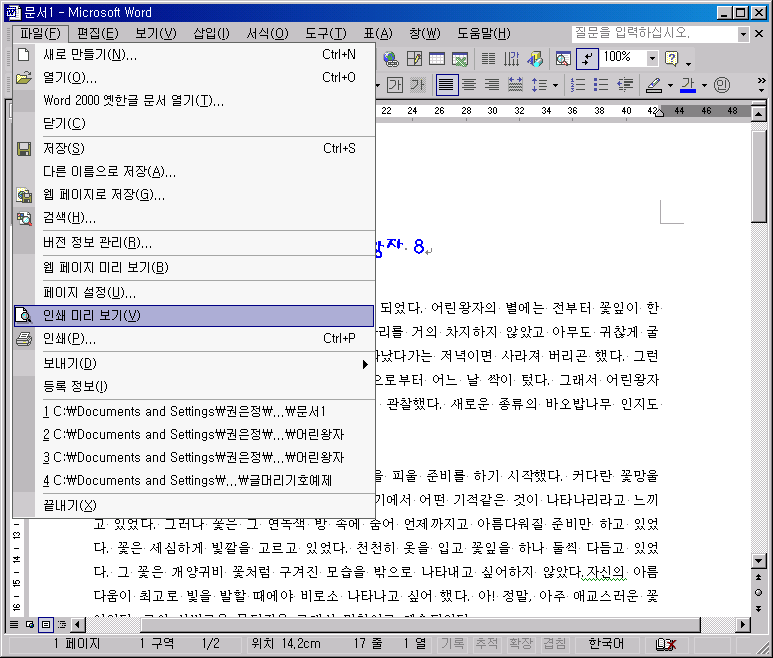
Task: Open the 편집(E) menu
Action: [98, 34]
